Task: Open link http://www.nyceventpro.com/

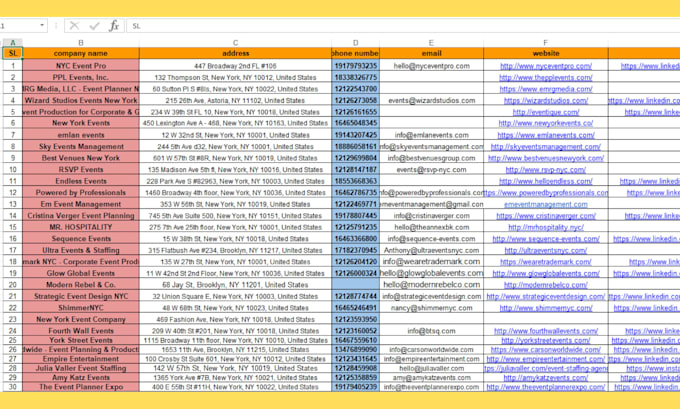Action: [546, 66]
